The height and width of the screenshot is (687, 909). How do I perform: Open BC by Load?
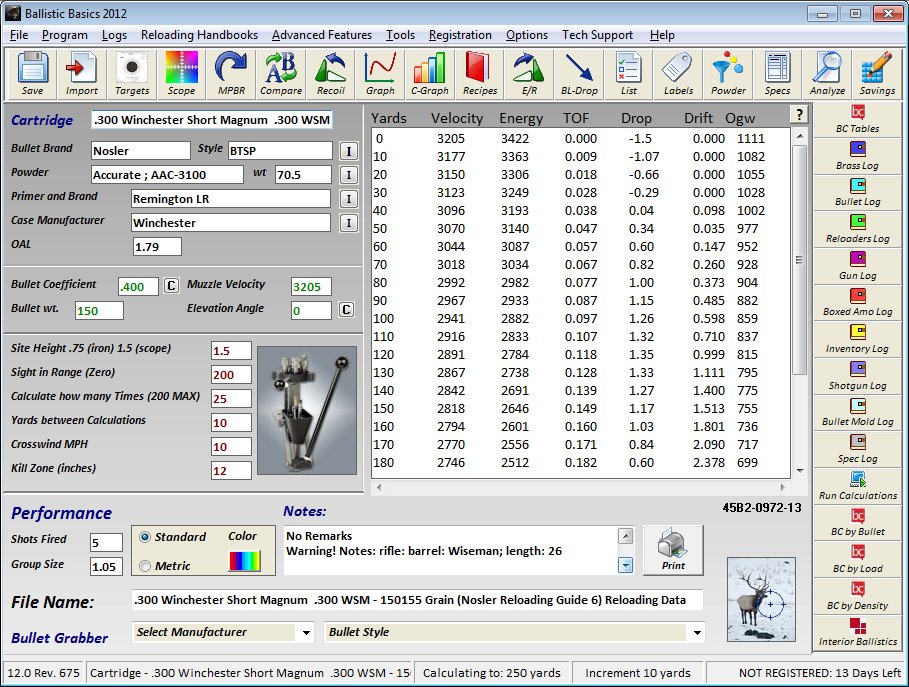pos(857,560)
